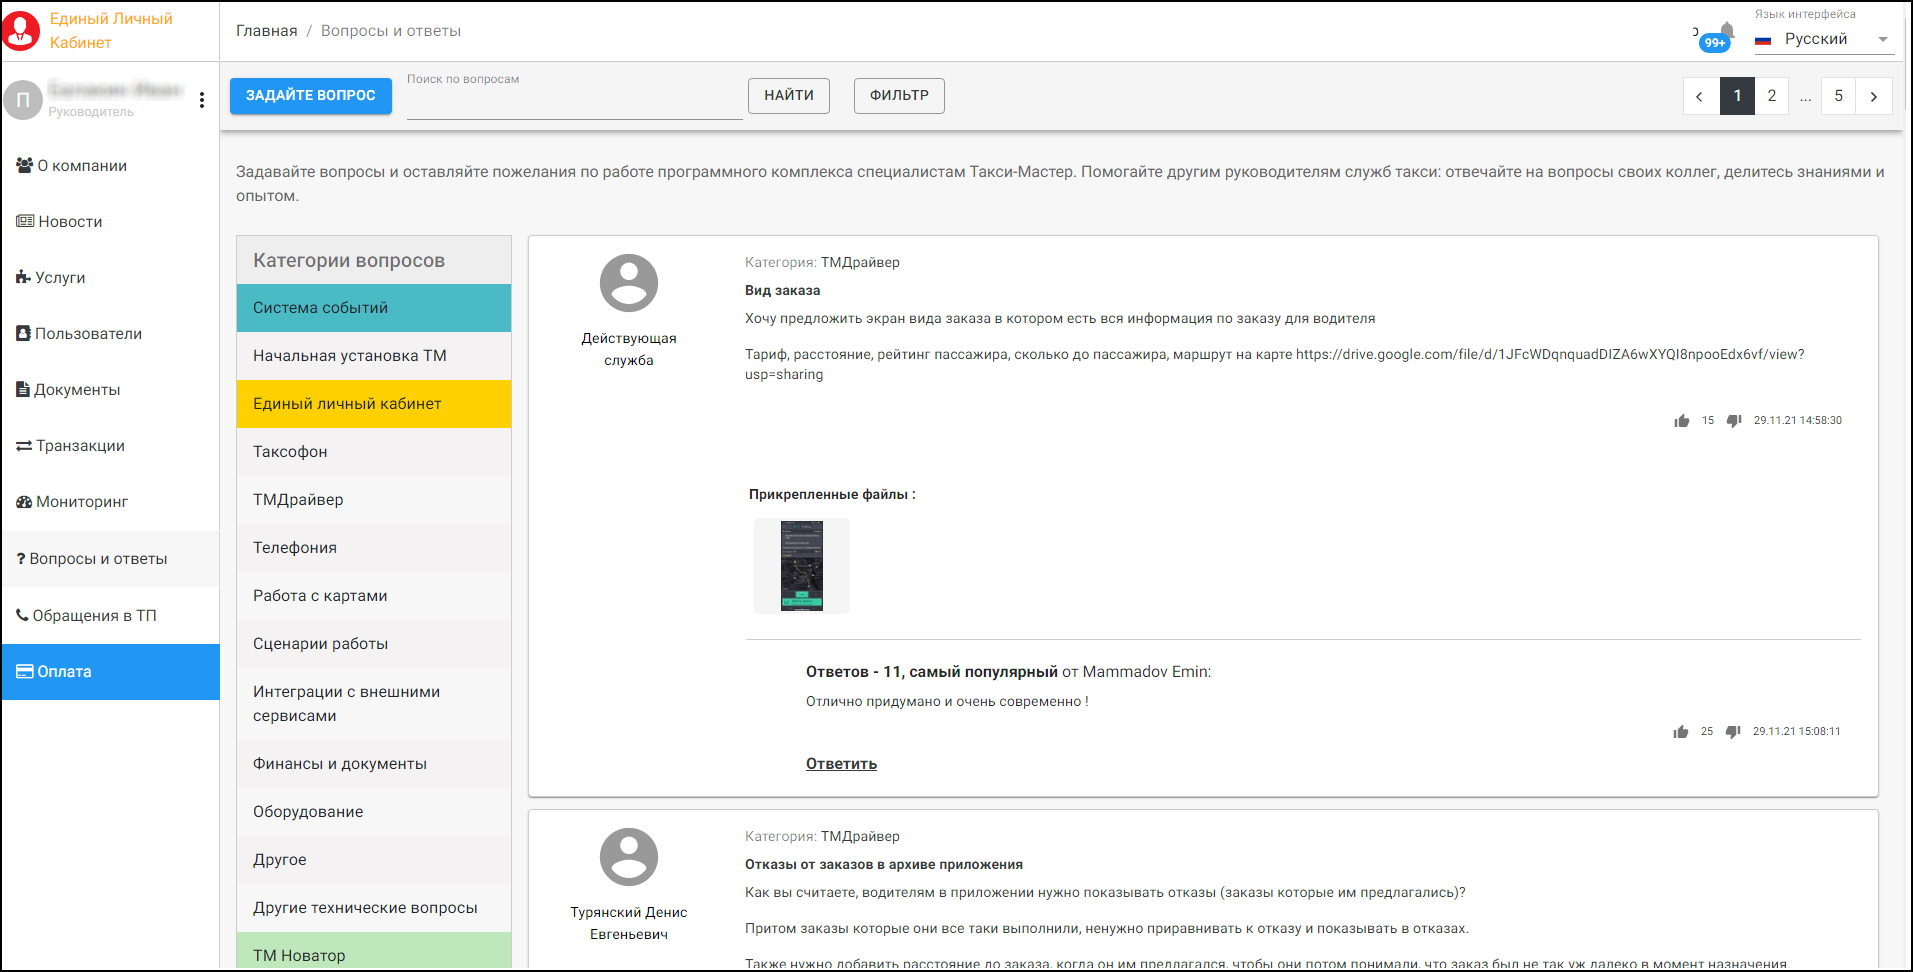Screen dimensions: 1913x972
Task: Dislike the 'Вид заказа' question with thumbs down
Action: coord(1733,421)
